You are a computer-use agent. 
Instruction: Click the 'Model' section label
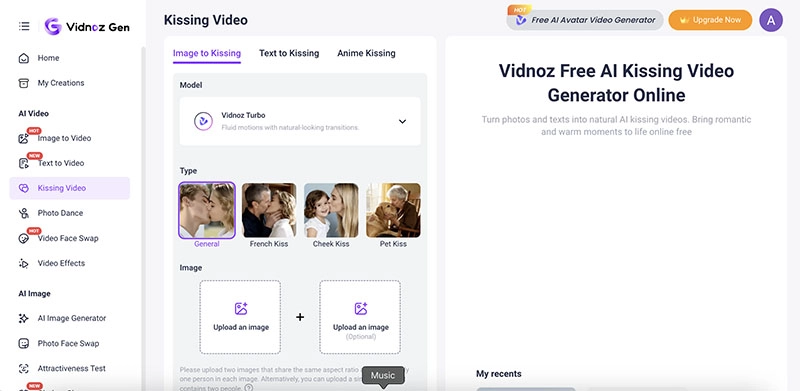[191, 85]
